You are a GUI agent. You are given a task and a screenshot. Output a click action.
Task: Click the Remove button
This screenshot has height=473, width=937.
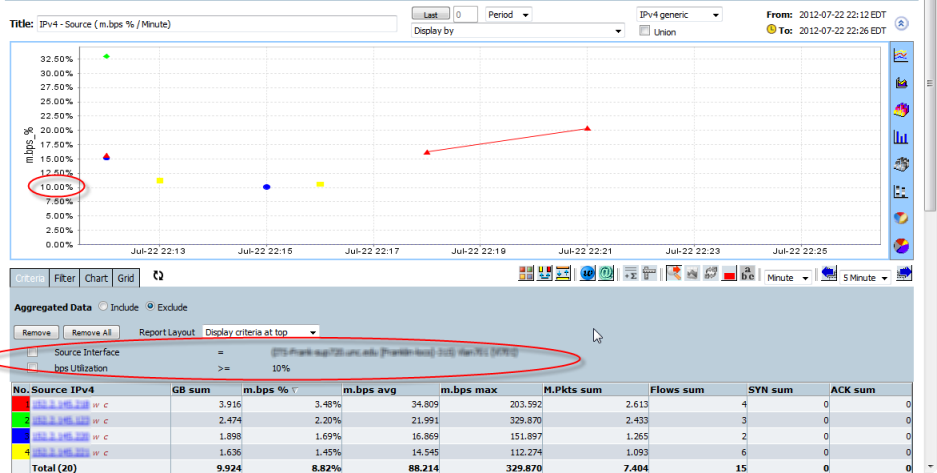tap(36, 333)
